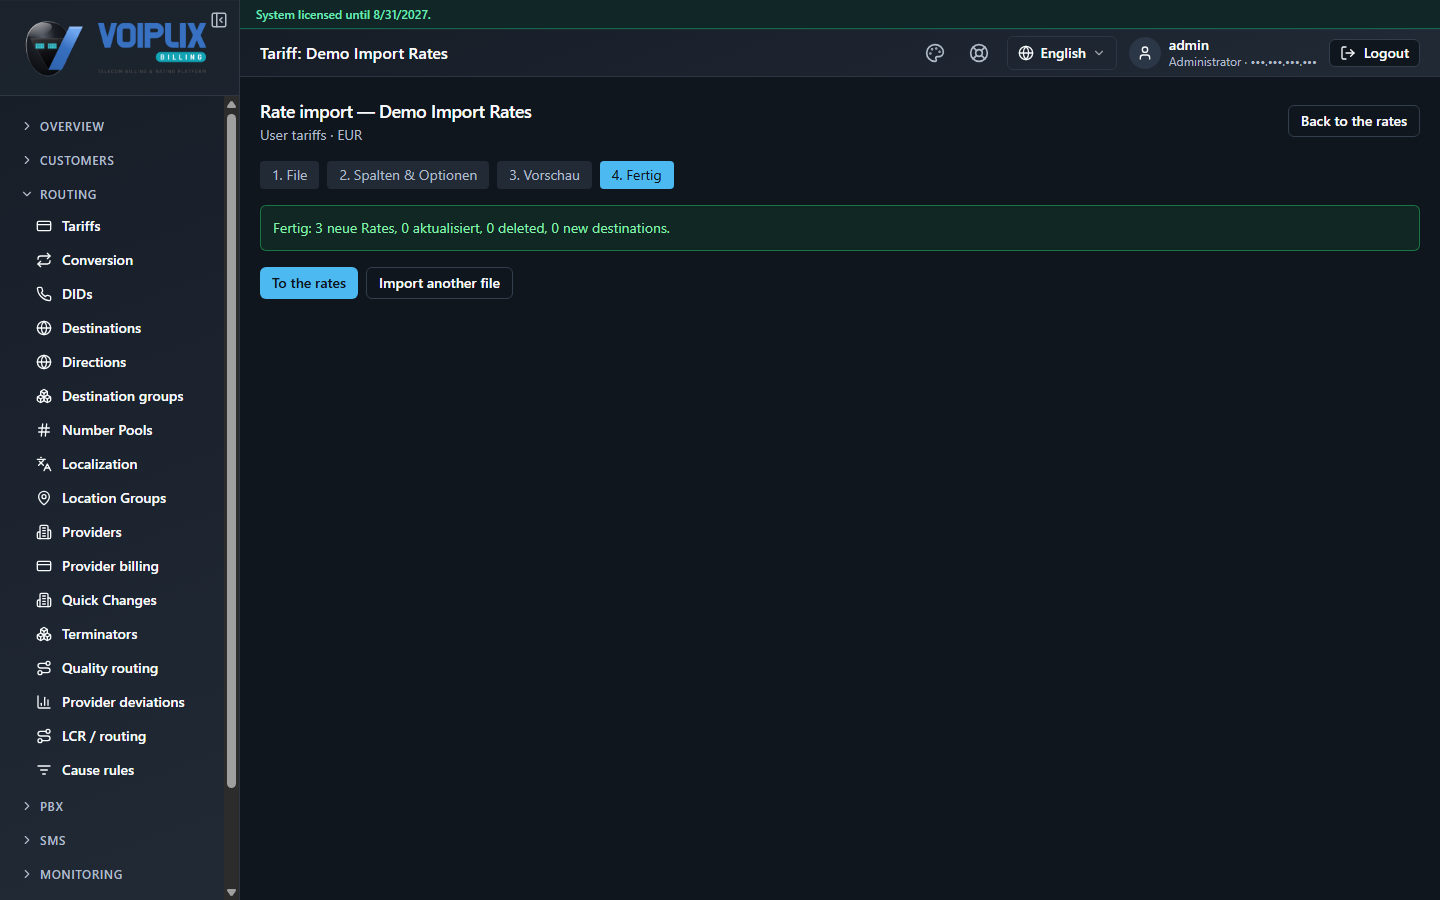This screenshot has height=900, width=1440.
Task: Go to step 3. Vorschau
Action: tap(544, 175)
